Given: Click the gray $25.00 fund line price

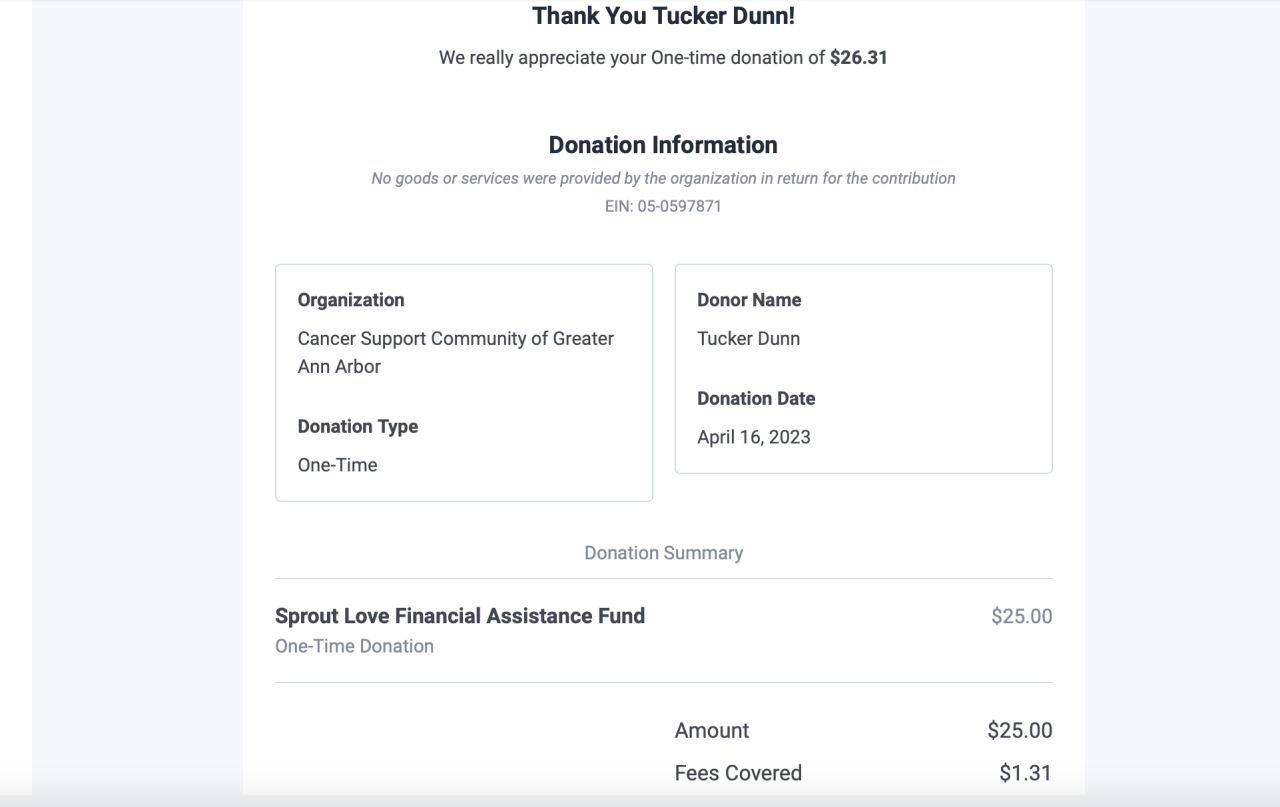Looking at the screenshot, I should point(1021,616).
